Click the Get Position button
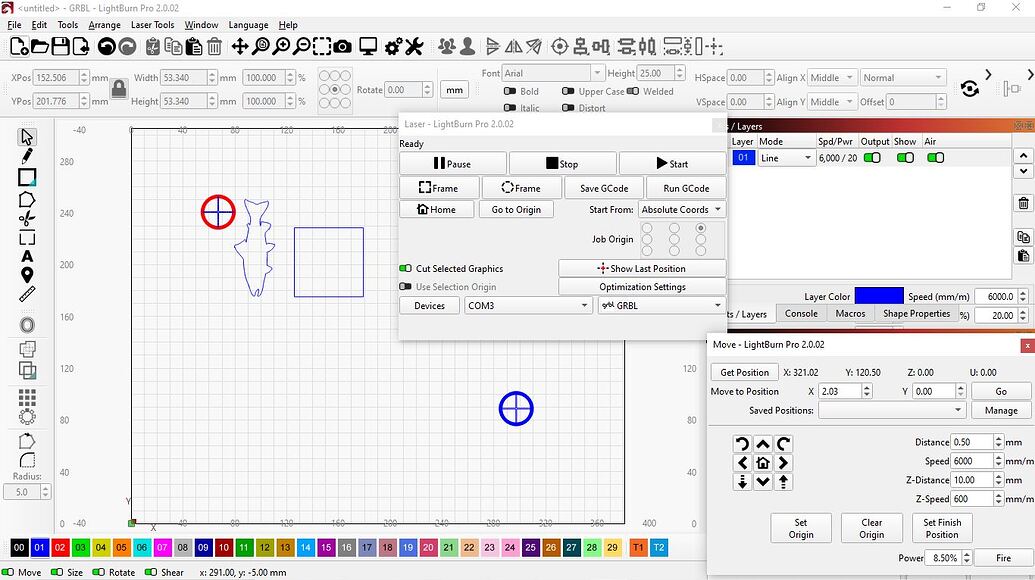This screenshot has height=580, width=1035. pos(744,372)
